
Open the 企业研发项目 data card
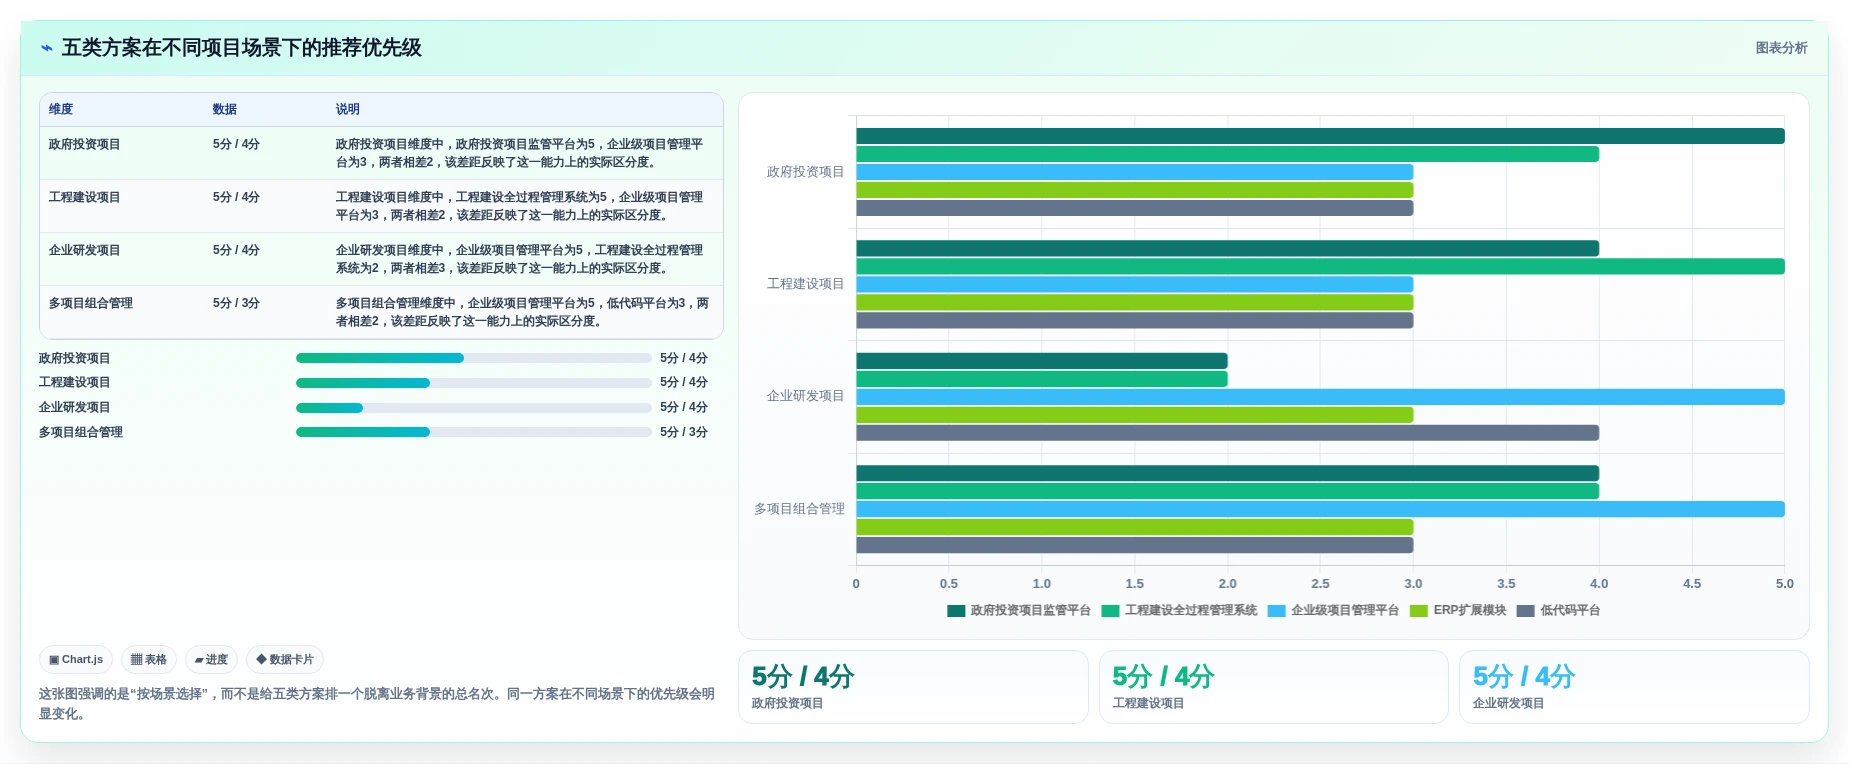point(1634,687)
